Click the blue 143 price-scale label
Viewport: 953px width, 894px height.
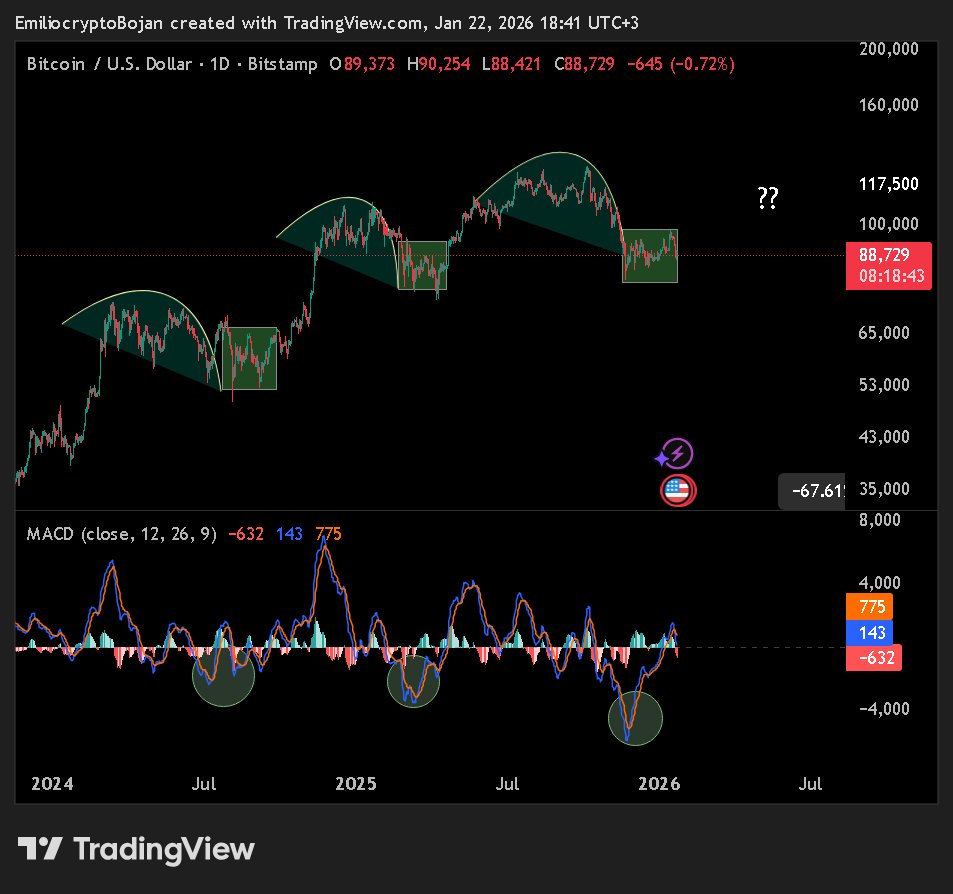(869, 633)
